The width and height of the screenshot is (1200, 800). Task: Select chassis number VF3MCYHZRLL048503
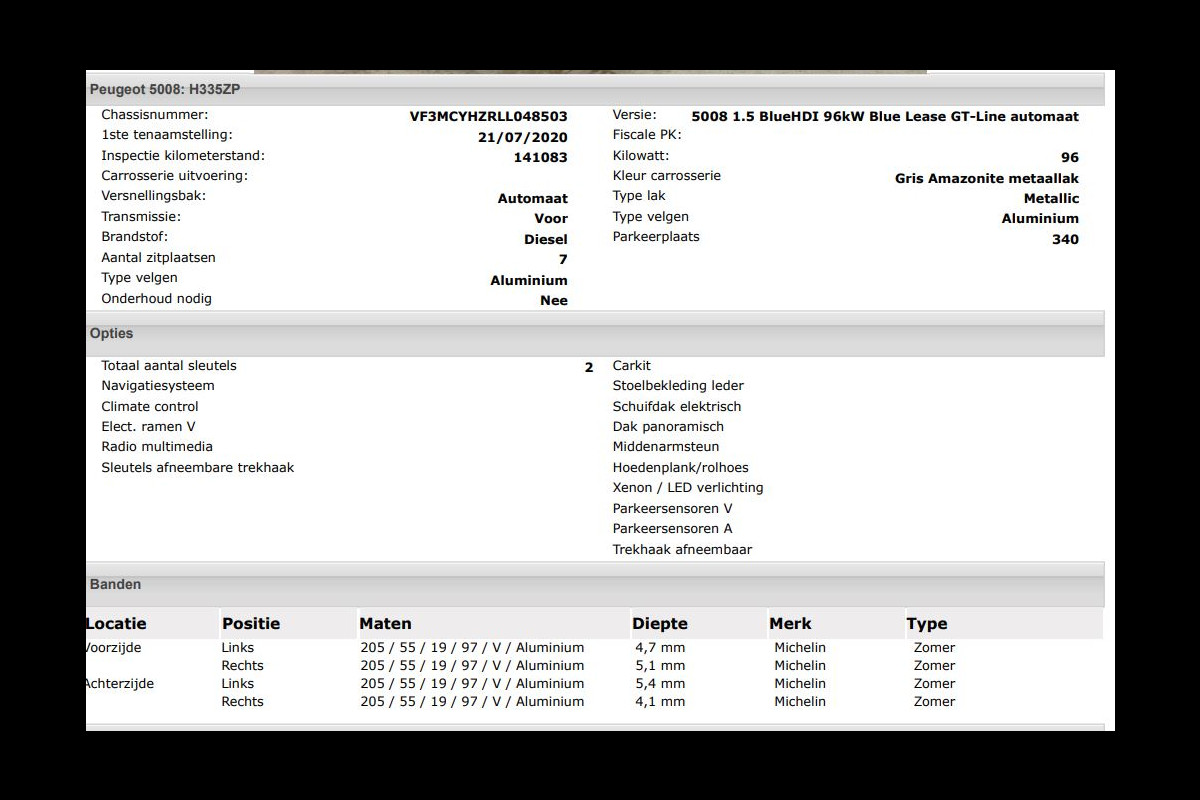[488, 116]
